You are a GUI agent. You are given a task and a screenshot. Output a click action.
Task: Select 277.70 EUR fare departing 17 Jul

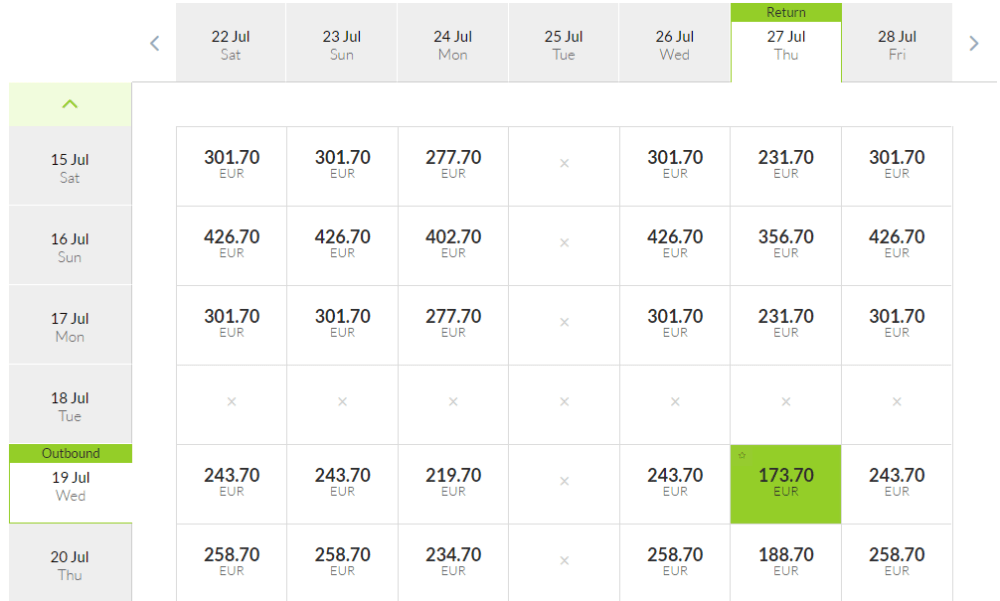pyautogui.click(x=453, y=324)
